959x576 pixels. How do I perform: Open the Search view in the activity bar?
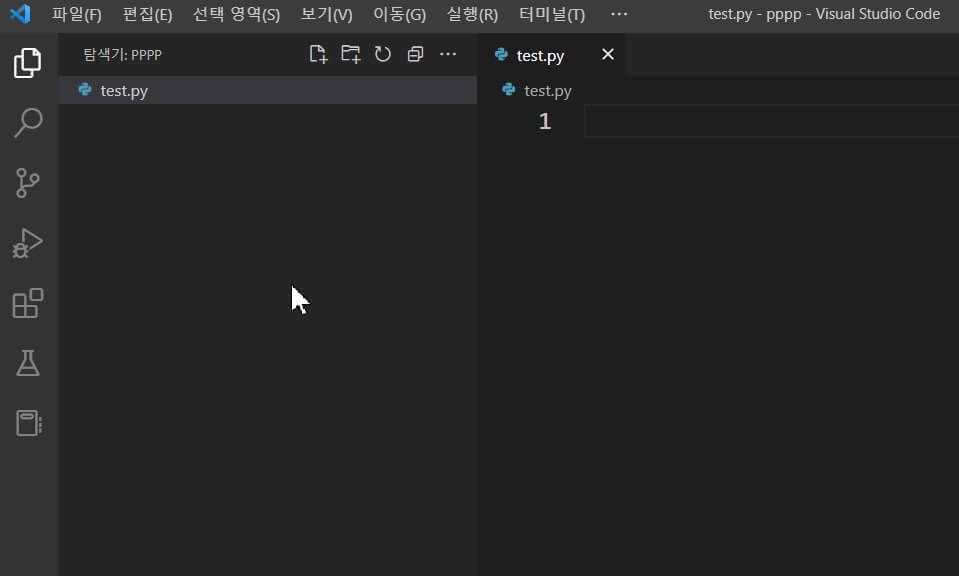tap(27, 121)
